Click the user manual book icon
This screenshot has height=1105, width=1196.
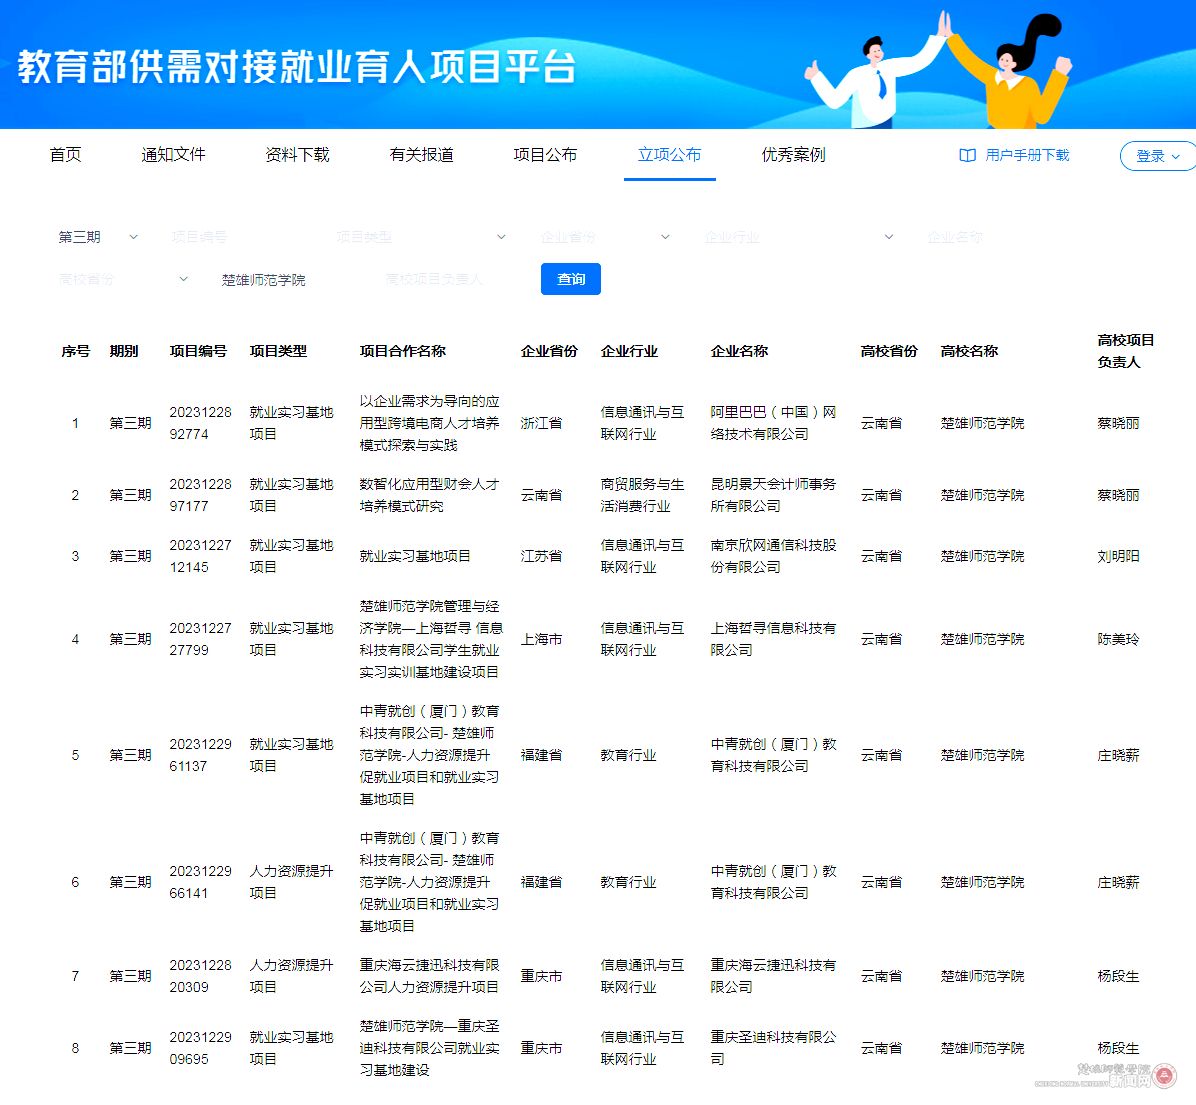coord(967,156)
